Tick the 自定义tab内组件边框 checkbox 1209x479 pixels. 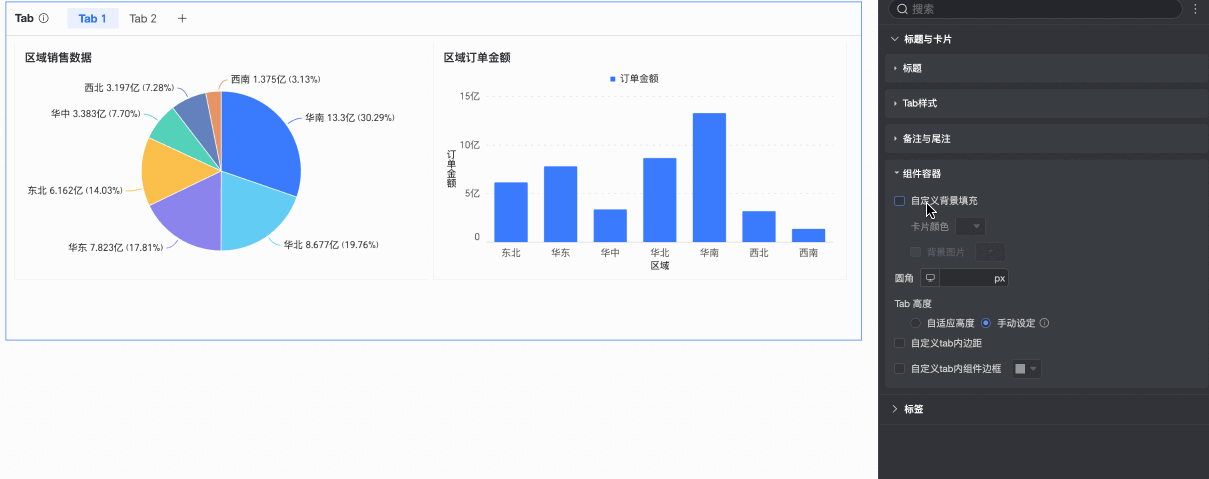(x=900, y=369)
